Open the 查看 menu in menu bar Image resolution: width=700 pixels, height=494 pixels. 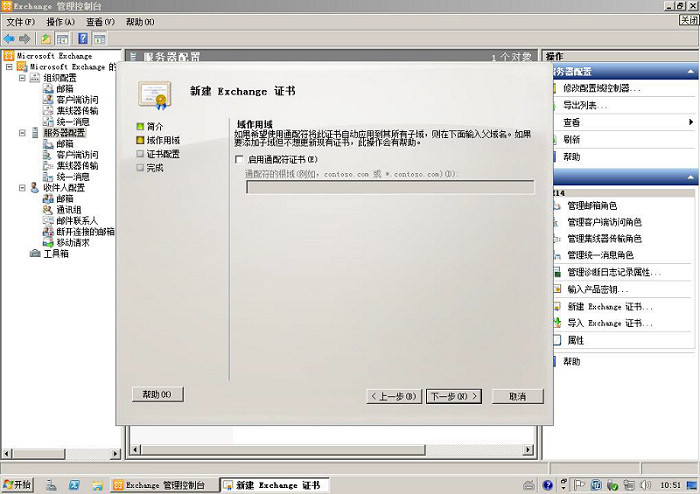pos(99,21)
